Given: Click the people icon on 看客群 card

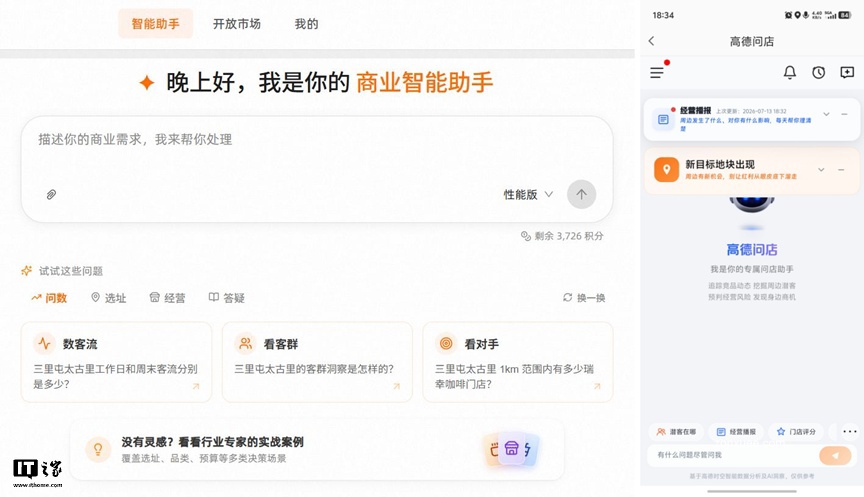Looking at the screenshot, I should pyautogui.click(x=245, y=344).
